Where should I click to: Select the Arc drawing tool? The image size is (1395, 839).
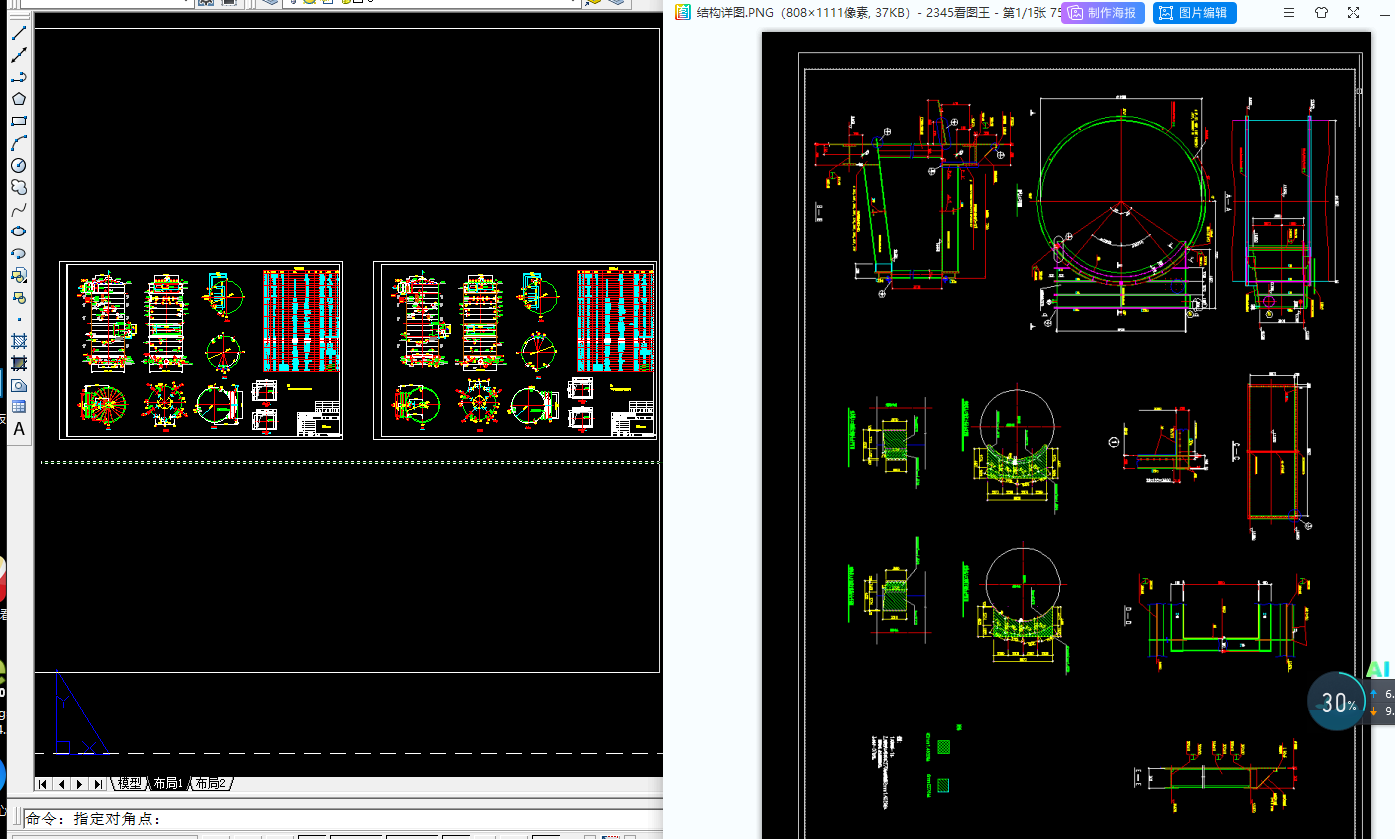click(x=19, y=143)
